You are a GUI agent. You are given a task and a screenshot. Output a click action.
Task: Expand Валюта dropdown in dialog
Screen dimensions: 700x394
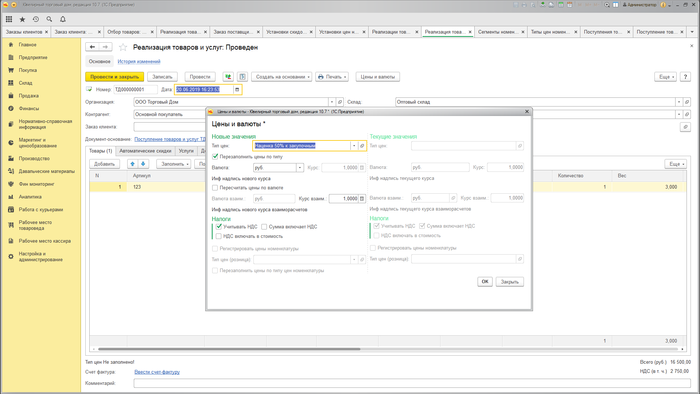pos(300,168)
